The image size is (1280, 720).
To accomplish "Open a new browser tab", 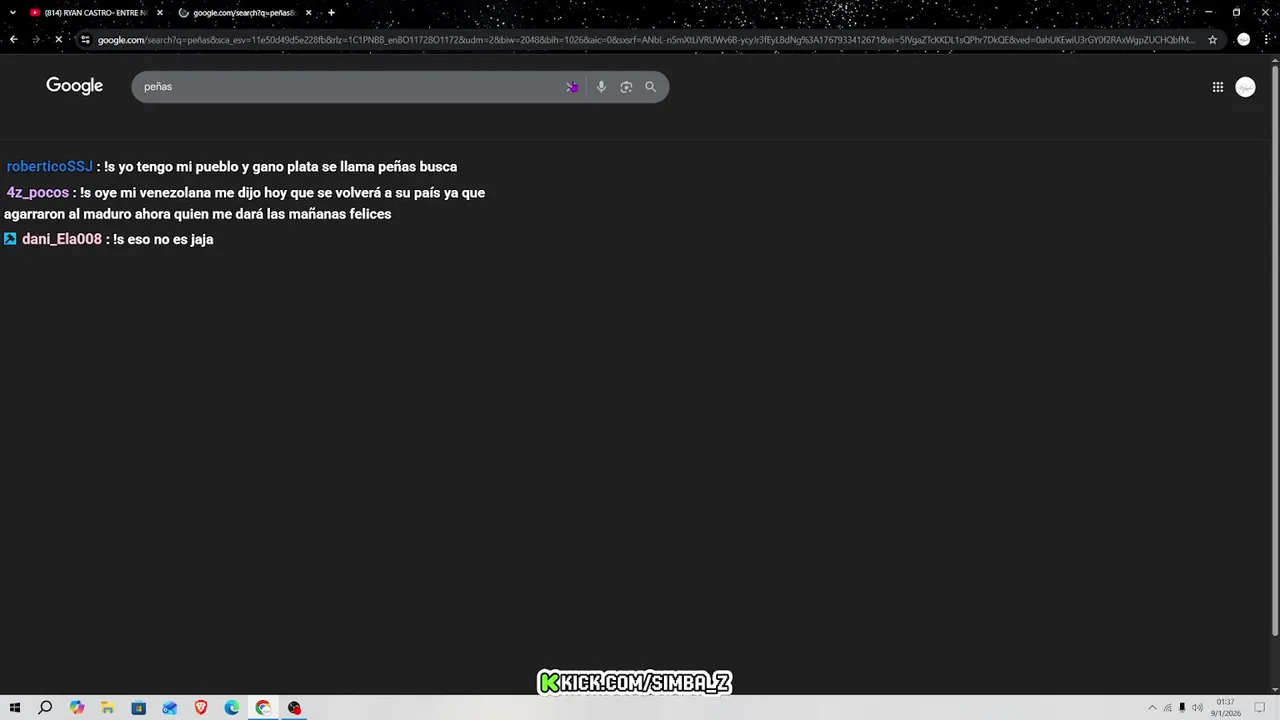I will 331,13.
